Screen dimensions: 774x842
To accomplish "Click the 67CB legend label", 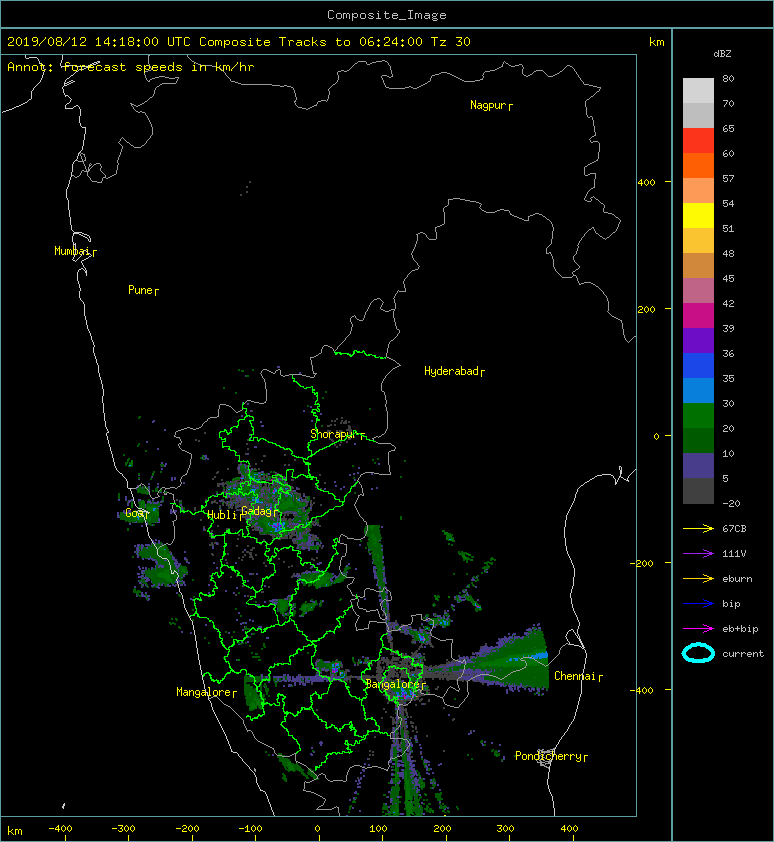I will pos(734,529).
